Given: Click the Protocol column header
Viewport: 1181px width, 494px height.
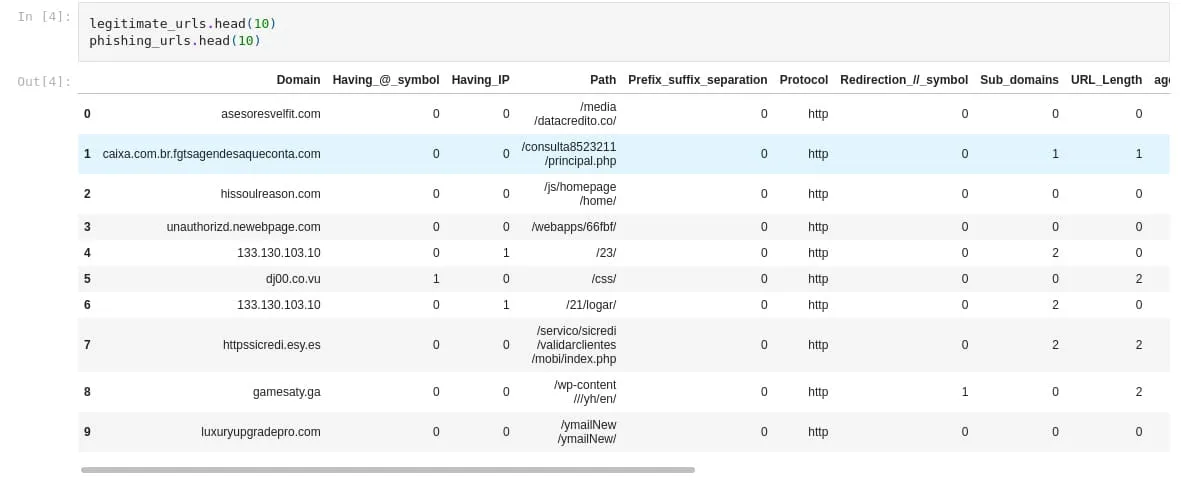Looking at the screenshot, I should coord(804,80).
